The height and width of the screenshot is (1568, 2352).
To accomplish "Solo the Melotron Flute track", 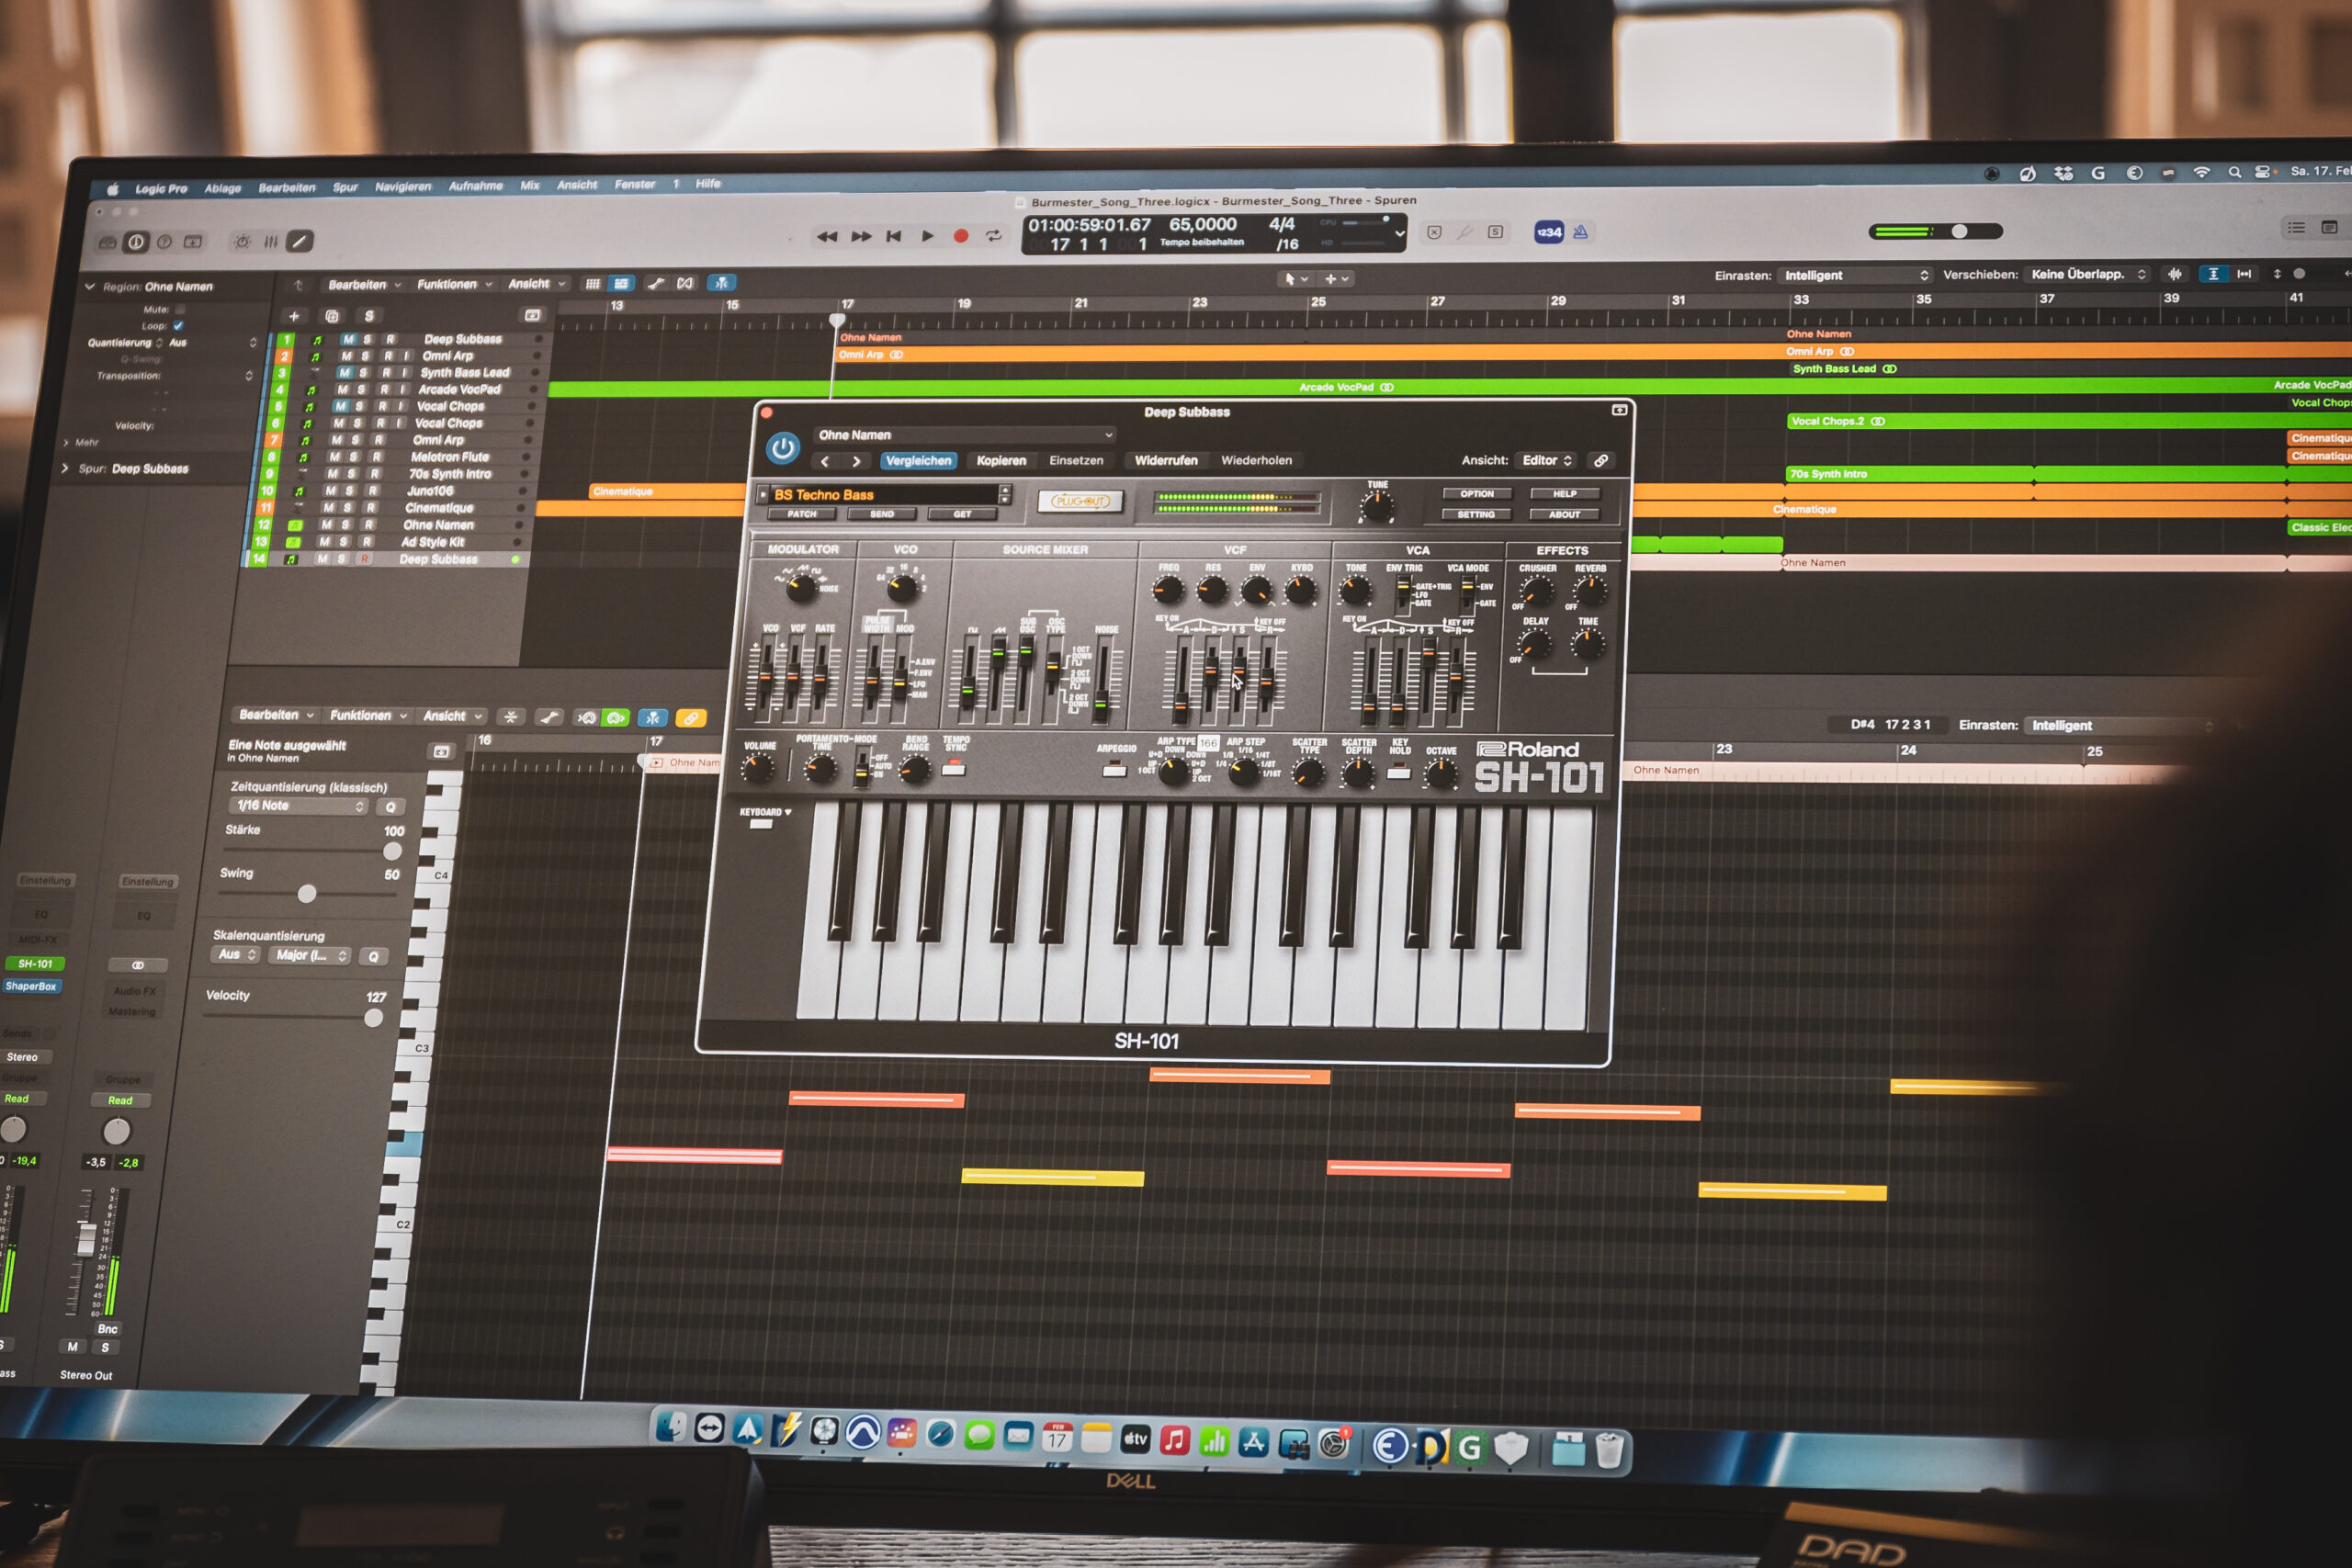I will (x=353, y=457).
